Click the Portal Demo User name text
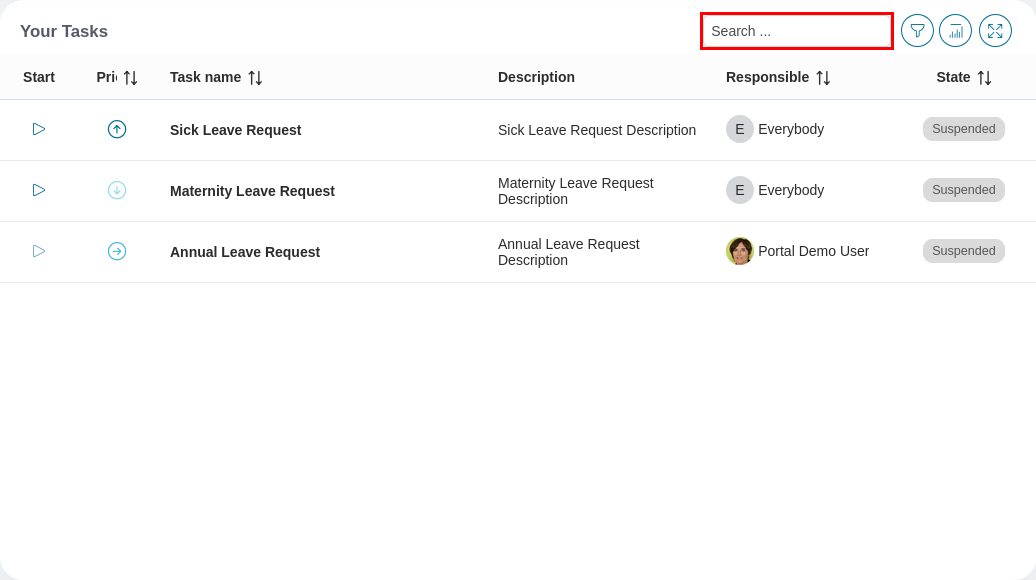1036x580 pixels. (x=813, y=251)
